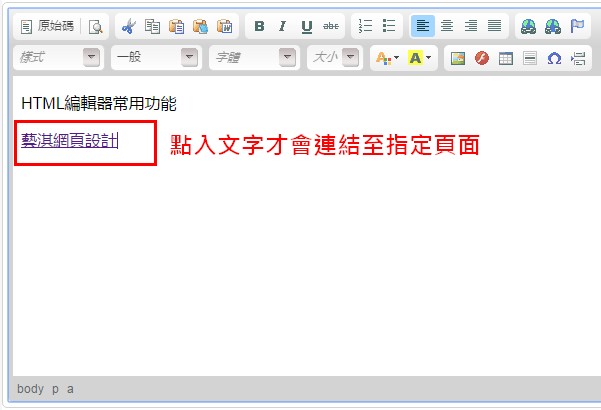Select the a element in path bar
Screen dimensions: 601x410
tap(70, 389)
